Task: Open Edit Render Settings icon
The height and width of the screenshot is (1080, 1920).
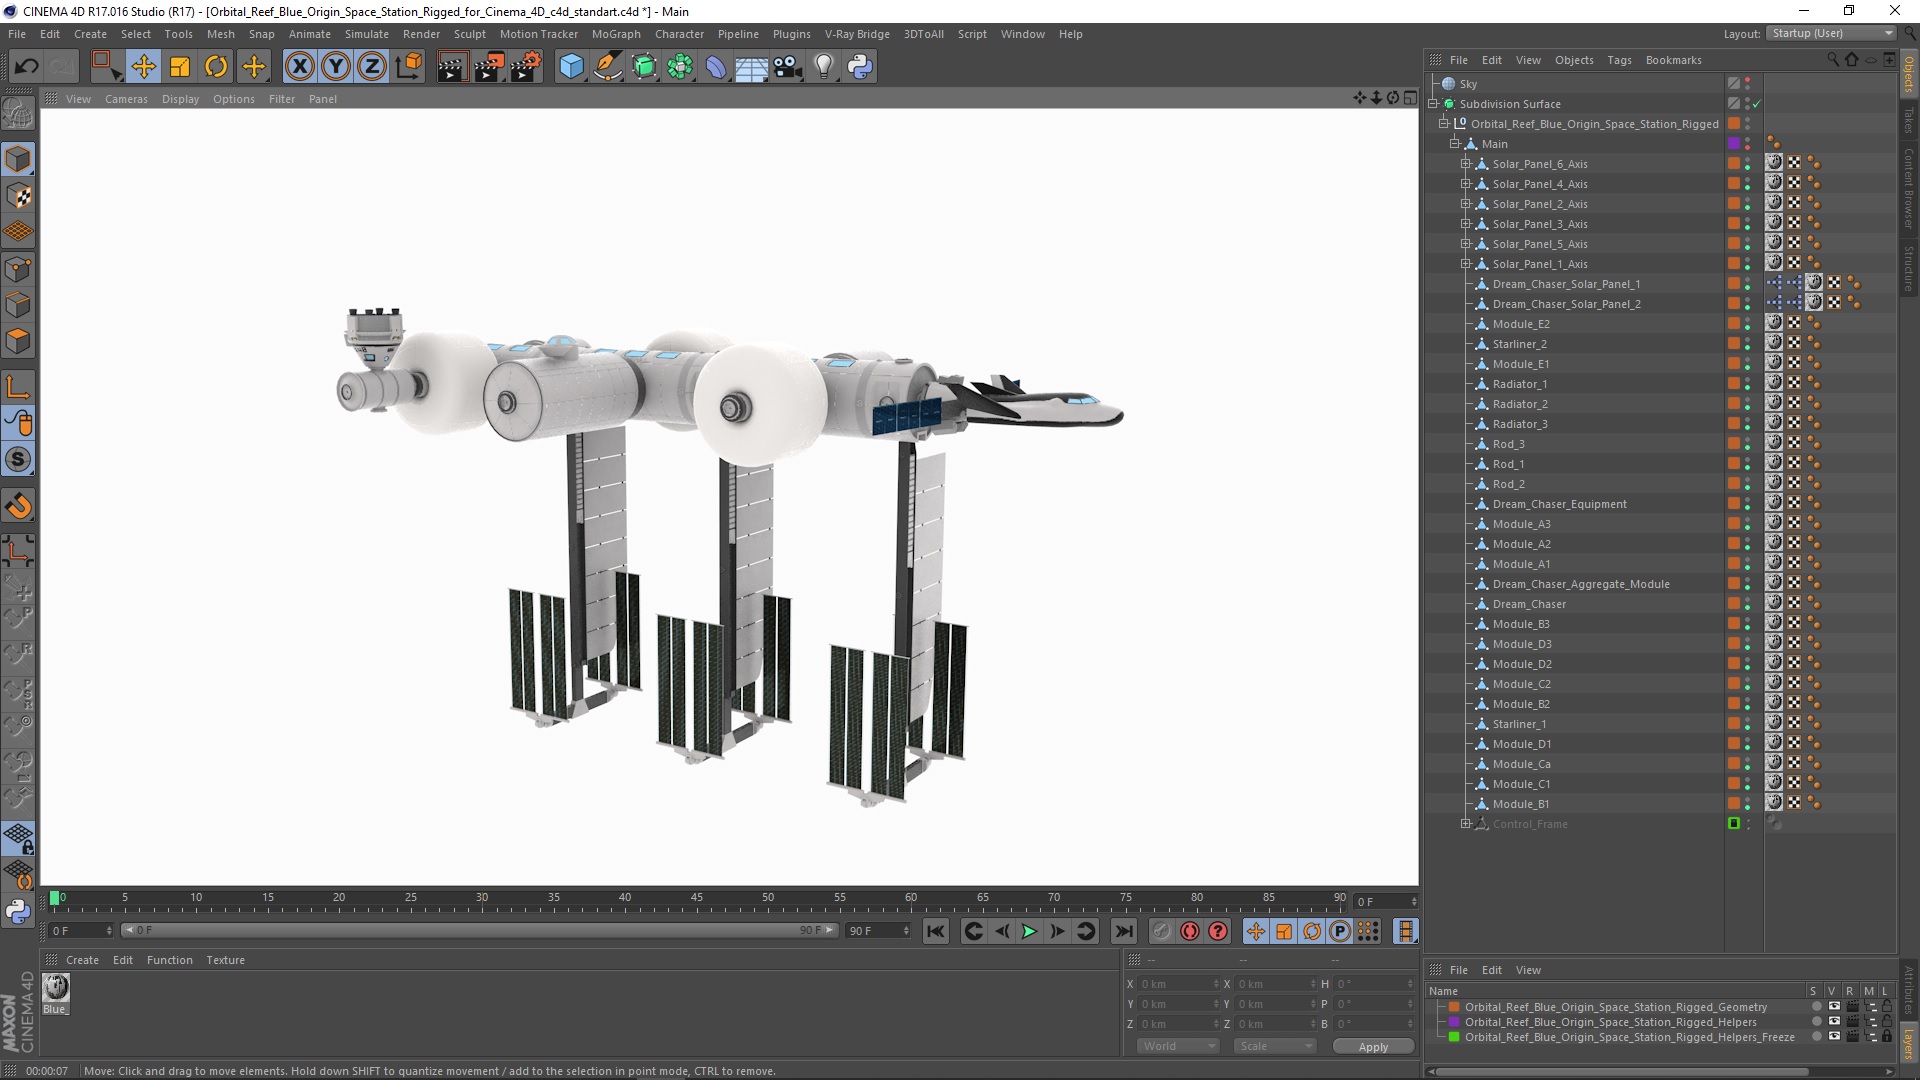Action: [526, 67]
